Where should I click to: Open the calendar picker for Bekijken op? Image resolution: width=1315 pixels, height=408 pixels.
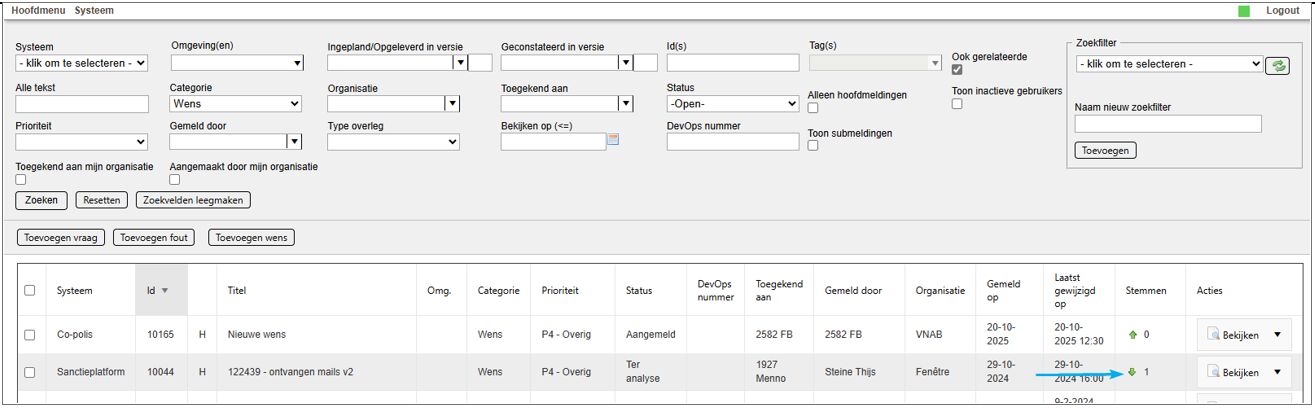[614, 140]
